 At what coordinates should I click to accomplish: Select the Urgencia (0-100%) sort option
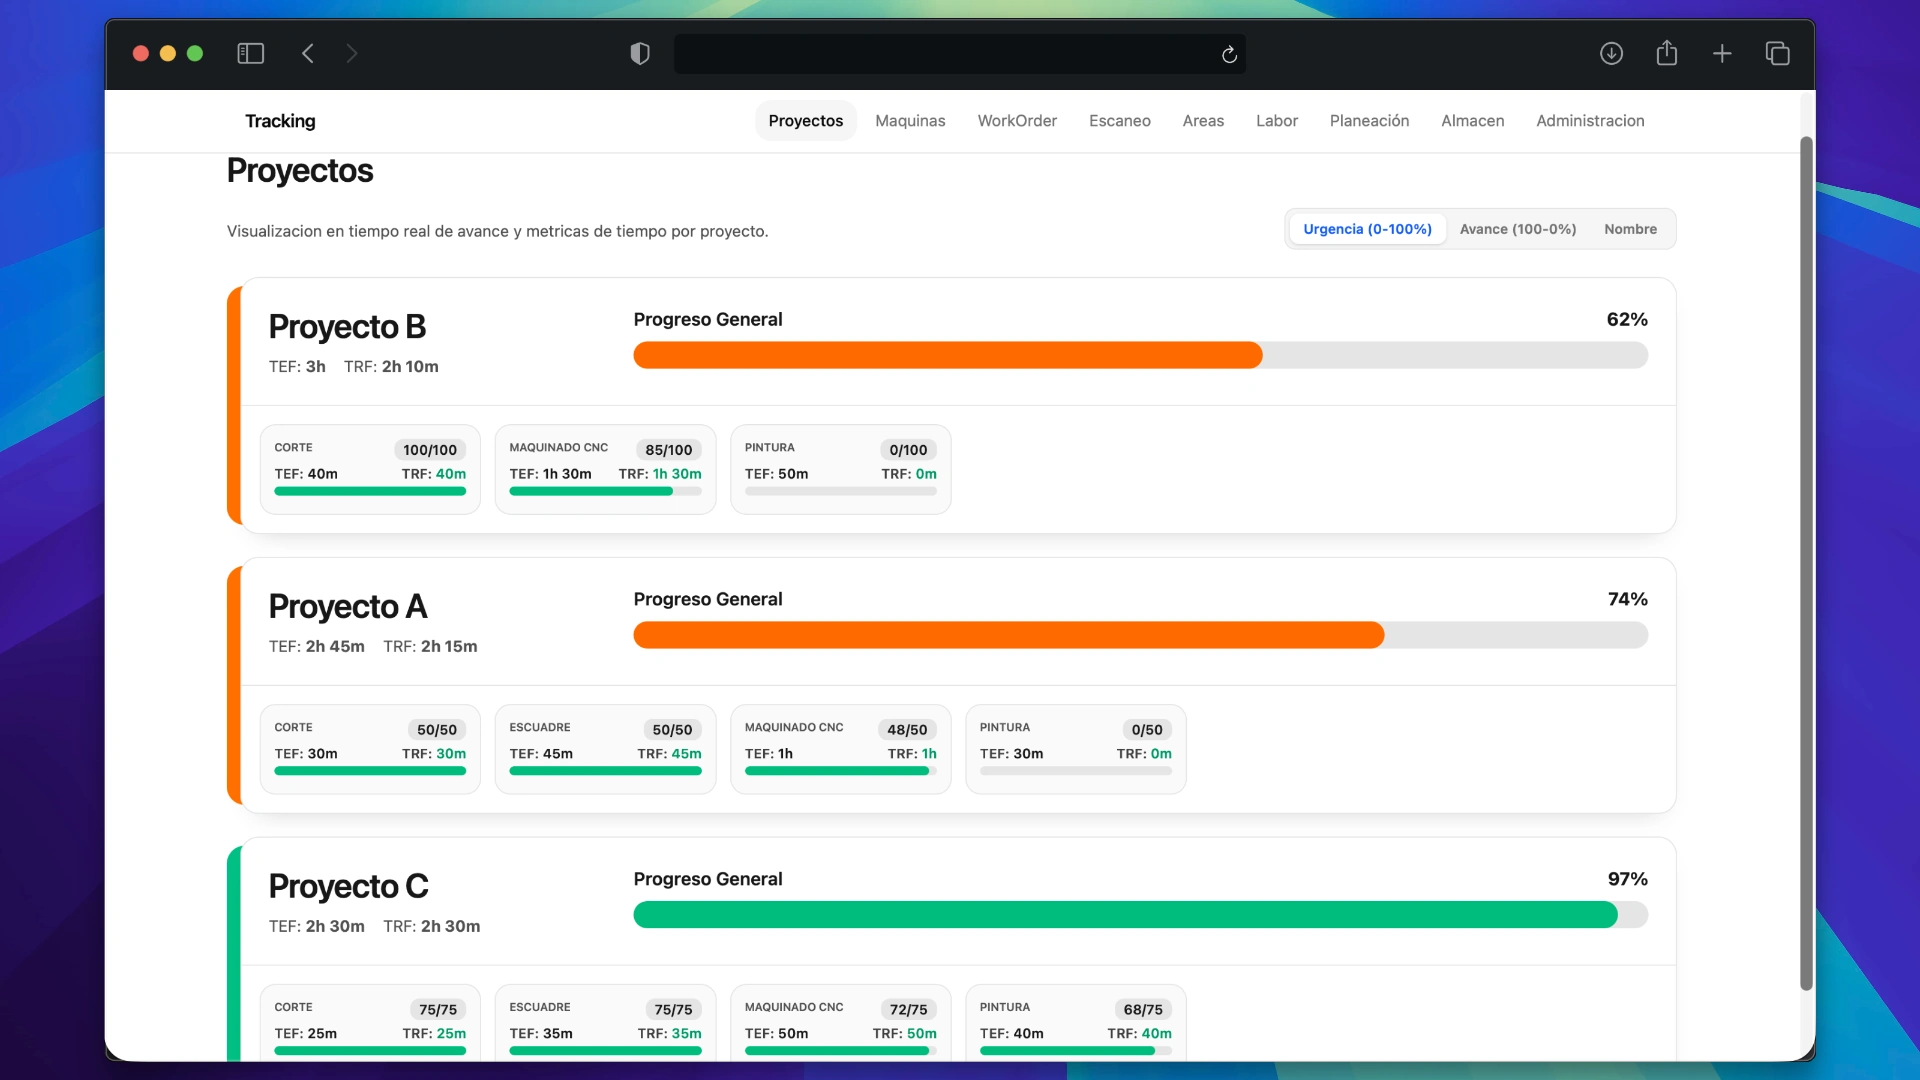coord(1367,228)
